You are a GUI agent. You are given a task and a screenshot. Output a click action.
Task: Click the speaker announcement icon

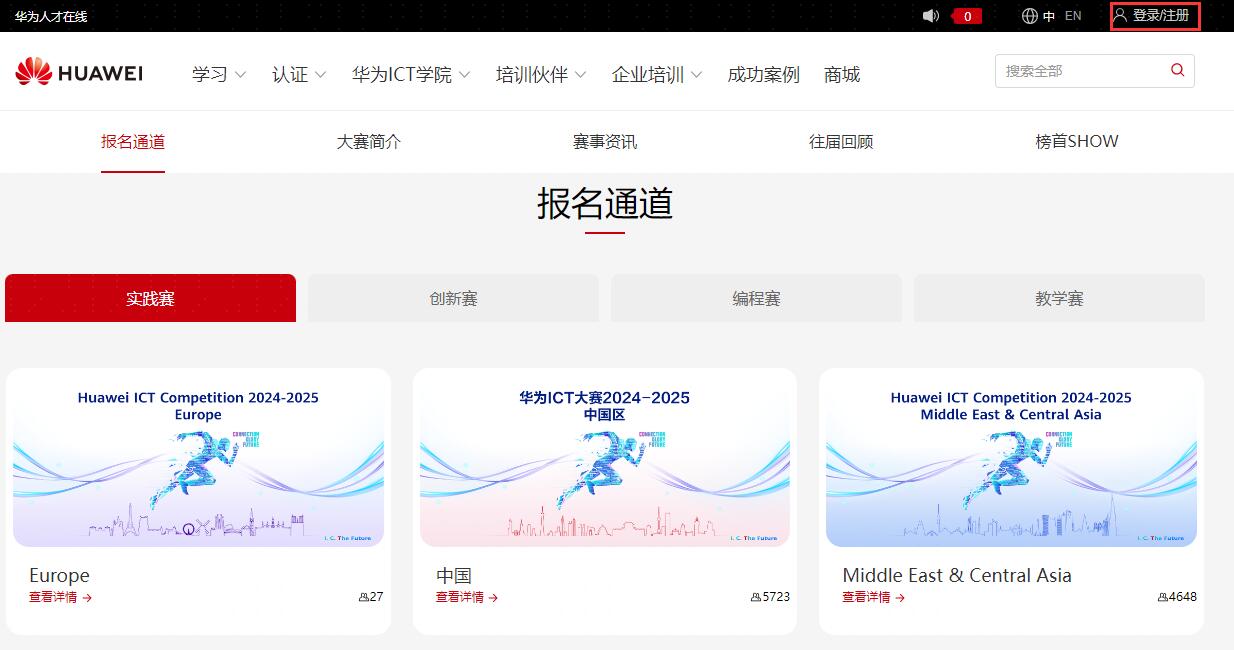[x=931, y=16]
